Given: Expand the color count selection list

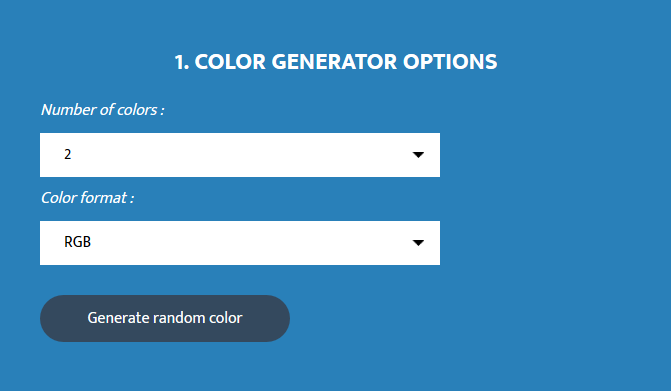Looking at the screenshot, I should pos(240,155).
